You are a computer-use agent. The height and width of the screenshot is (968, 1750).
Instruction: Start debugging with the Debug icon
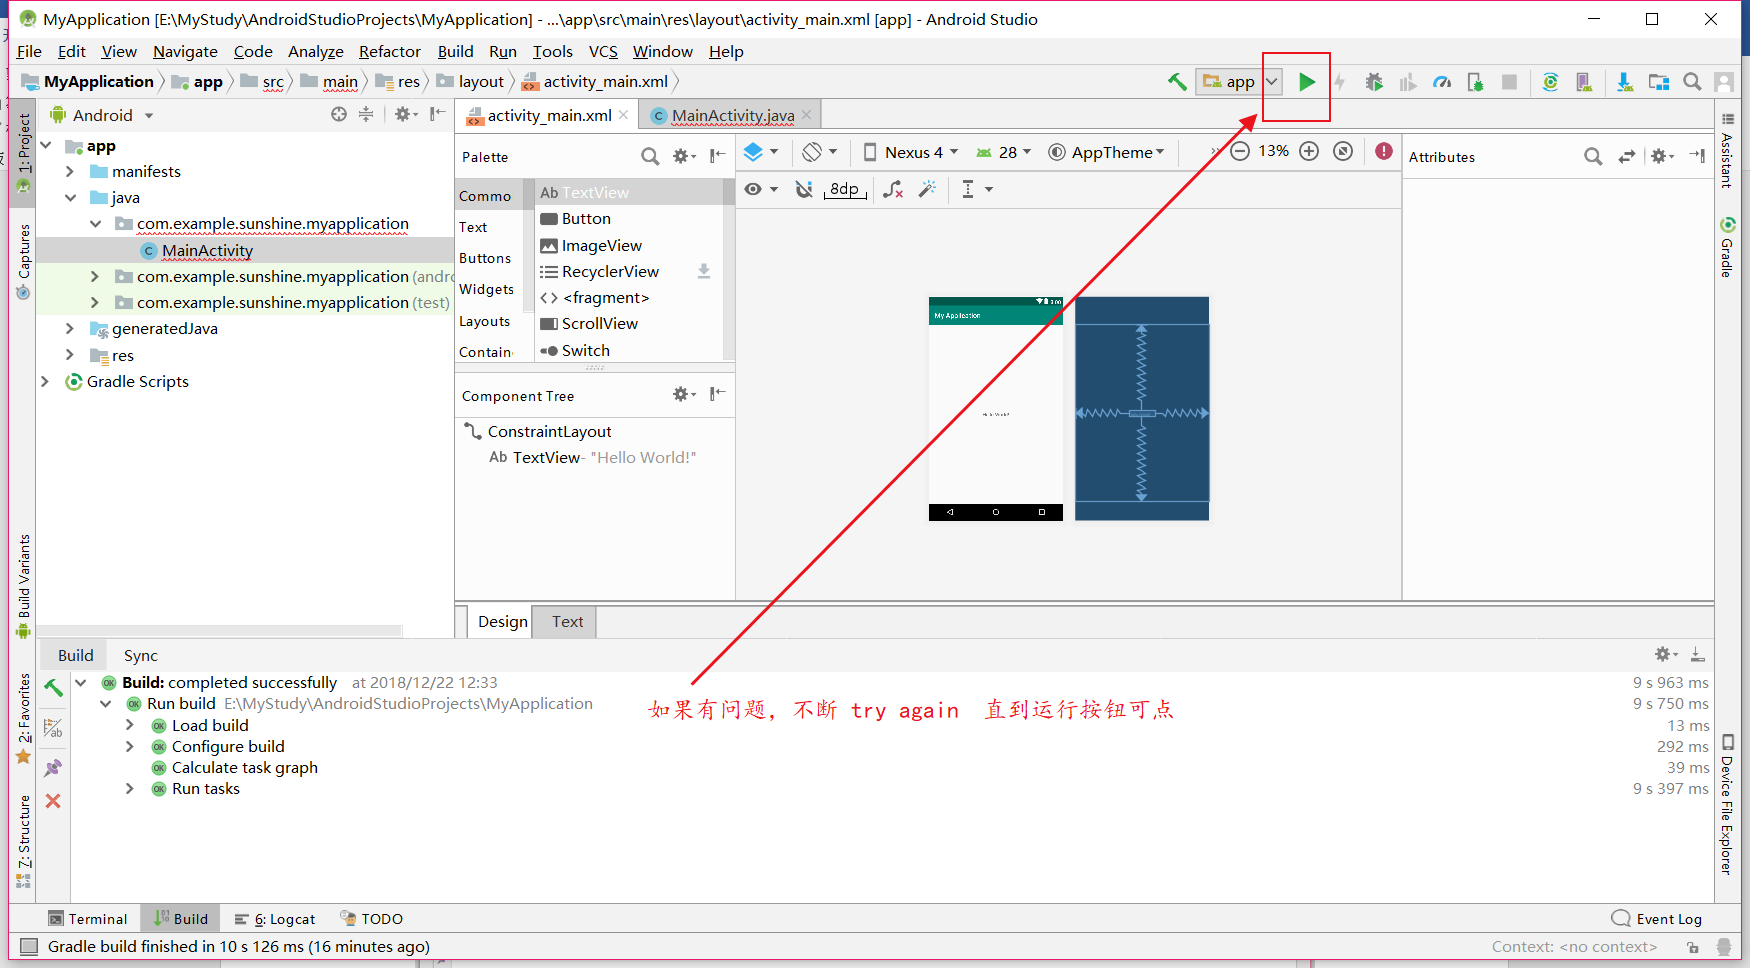pyautogui.click(x=1374, y=82)
